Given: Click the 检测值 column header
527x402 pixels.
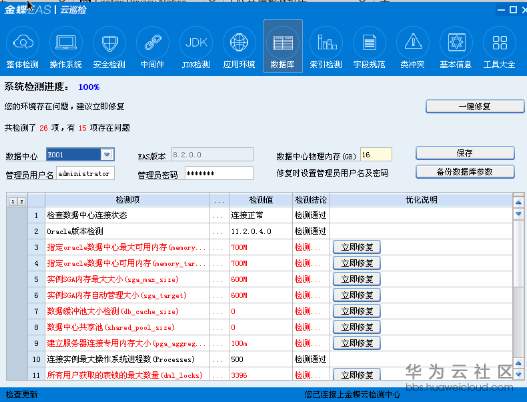Looking at the screenshot, I should coord(261,200).
